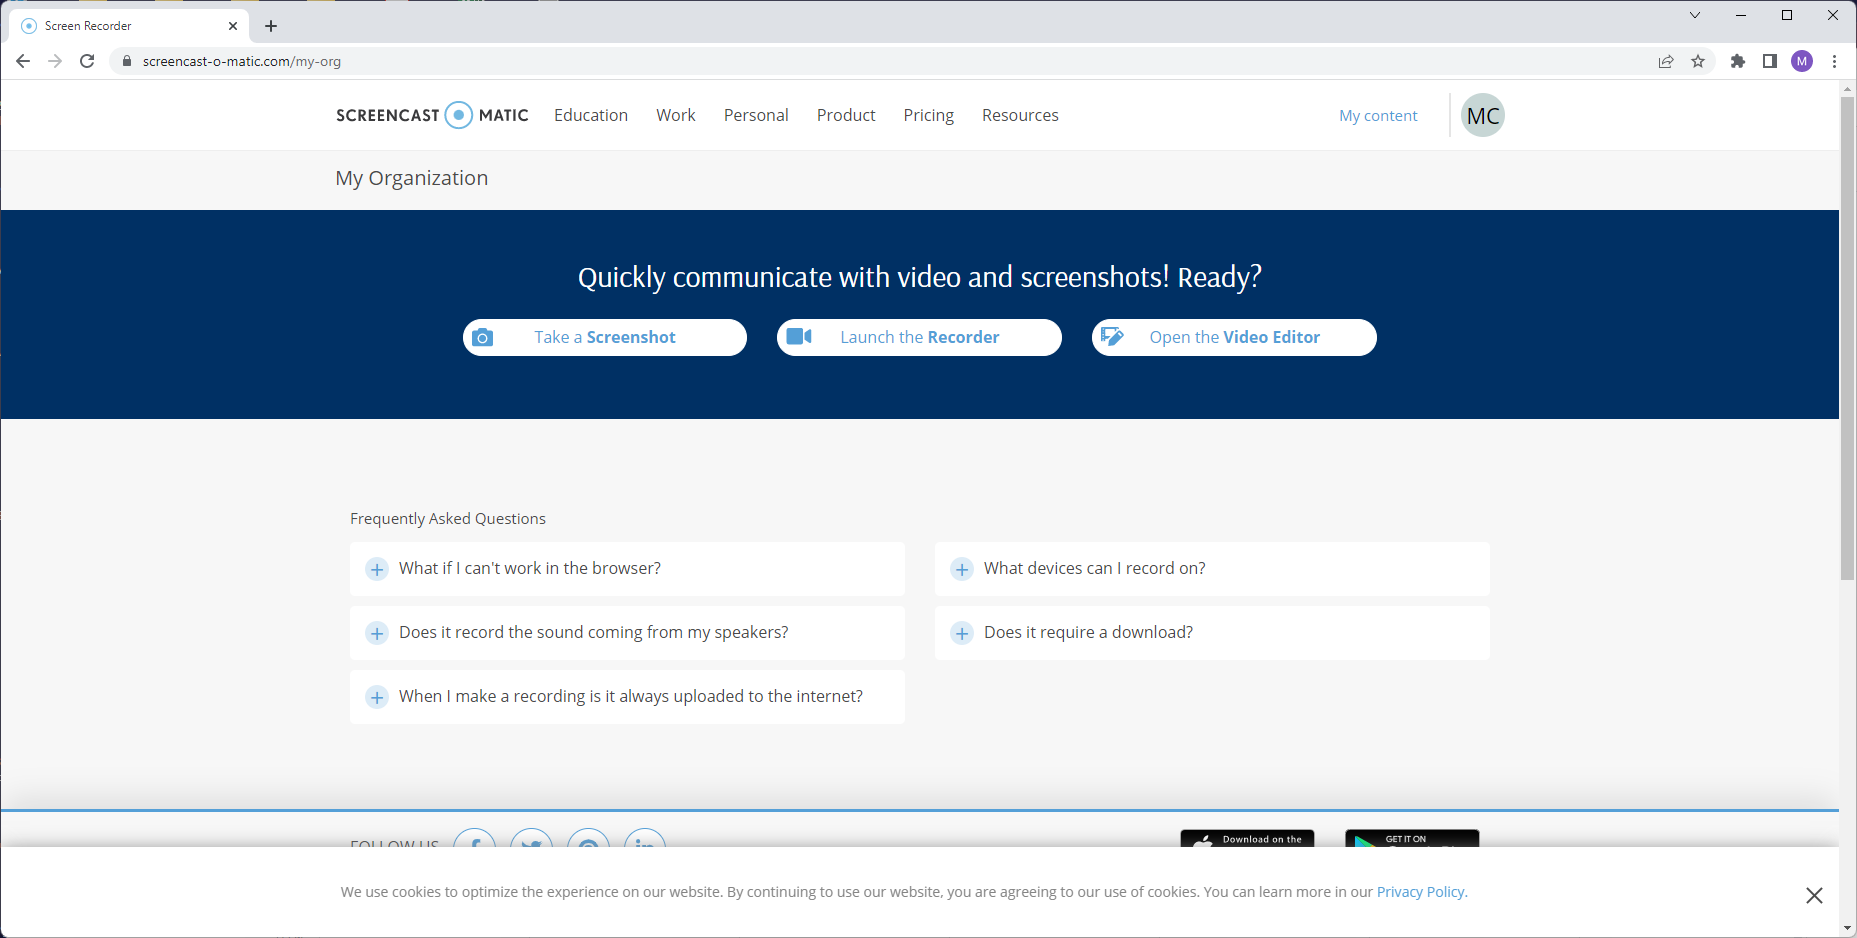The image size is (1857, 938).
Task: Open the Product menu
Action: click(846, 115)
